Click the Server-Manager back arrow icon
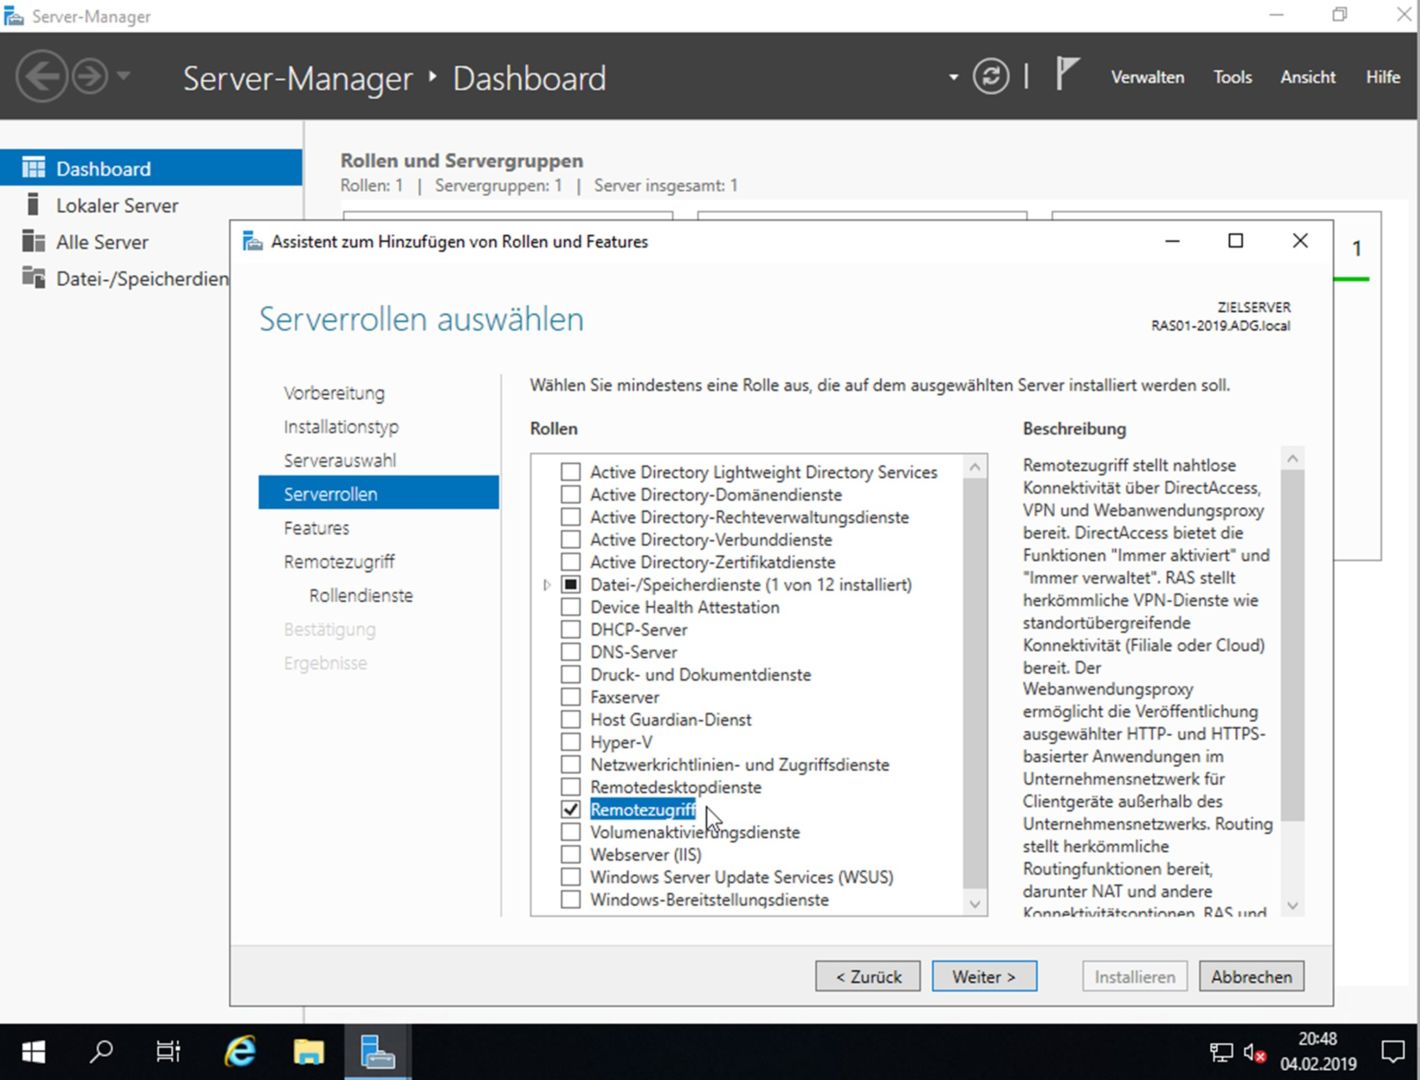This screenshot has height=1080, width=1420. tap(42, 77)
